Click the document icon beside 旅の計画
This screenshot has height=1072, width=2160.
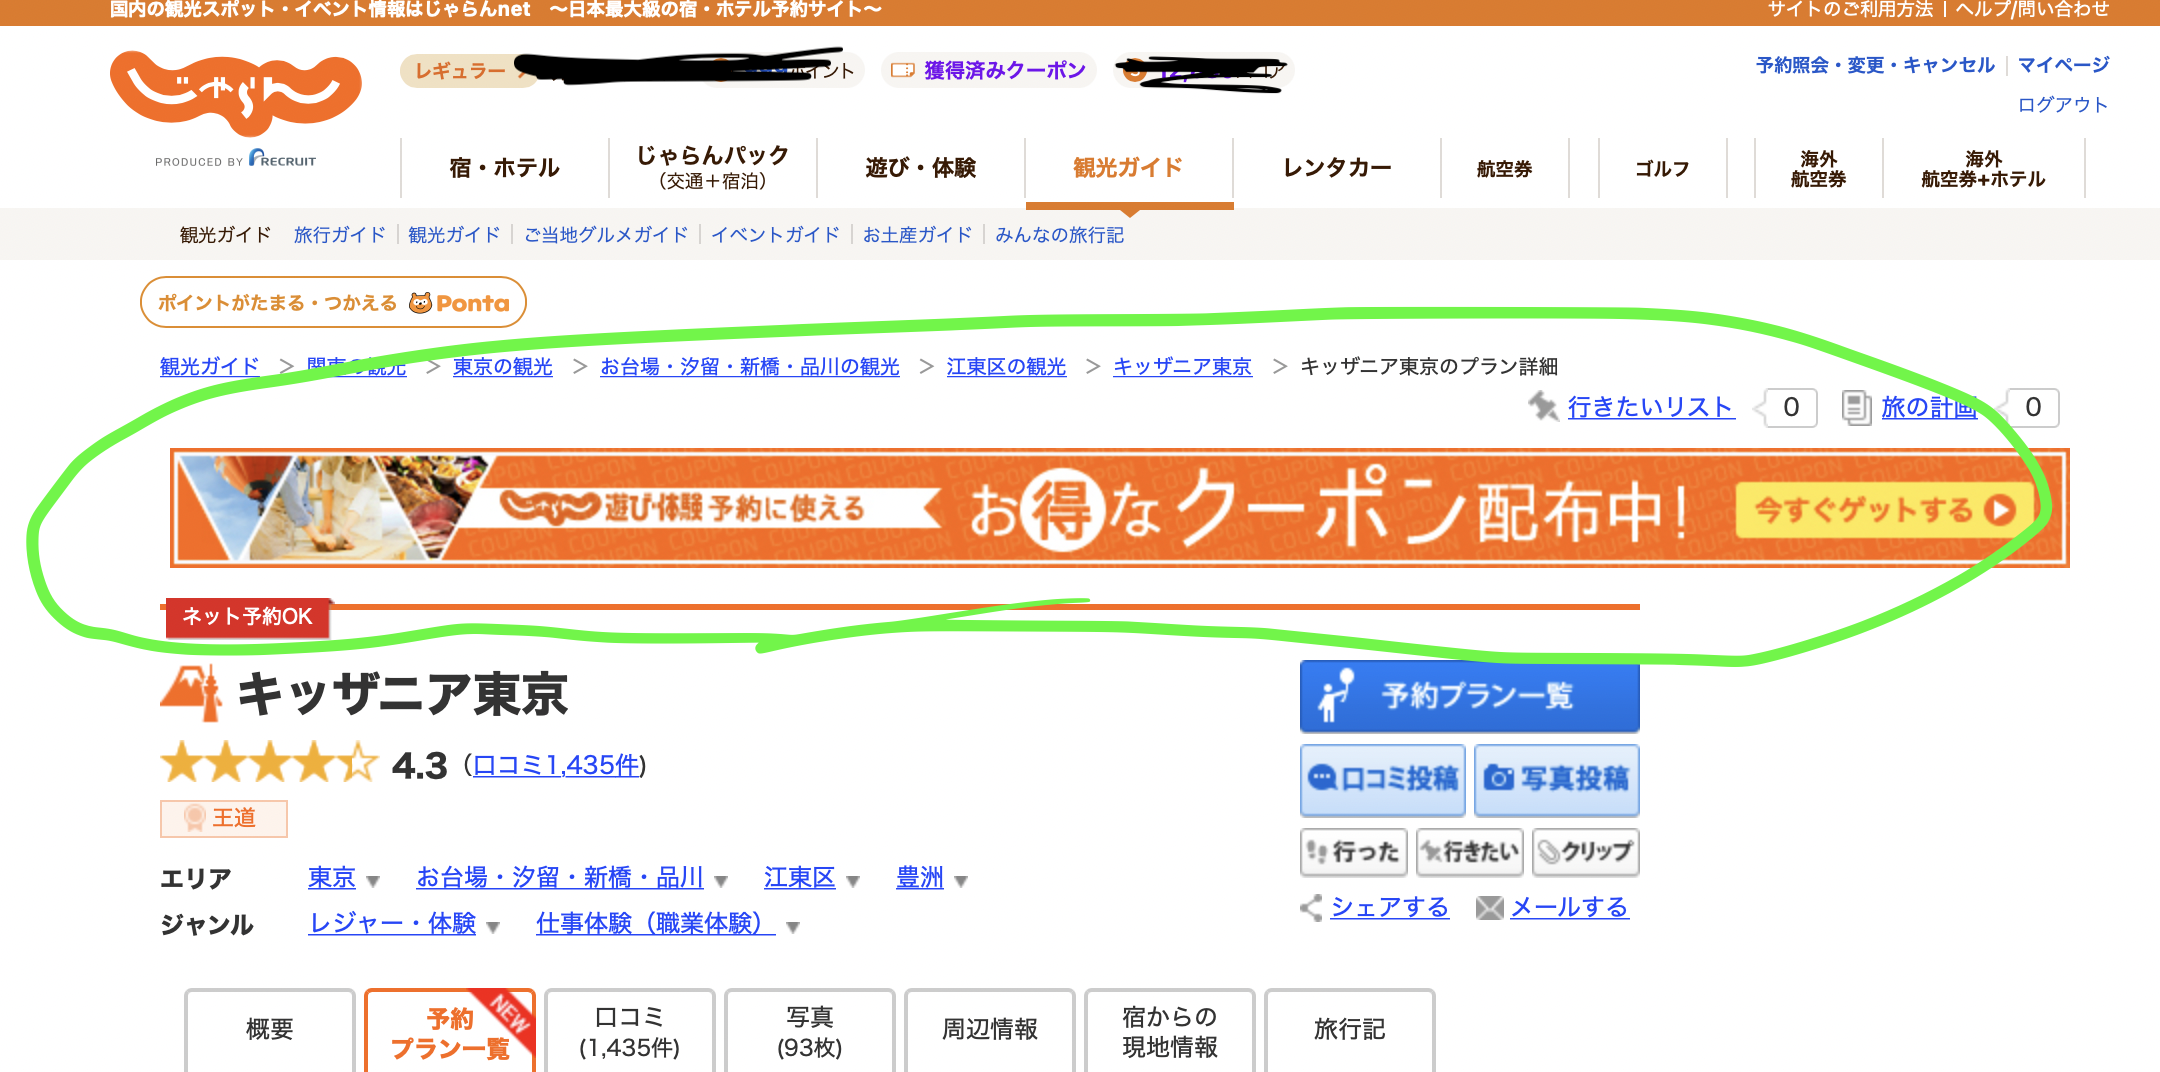point(1857,407)
